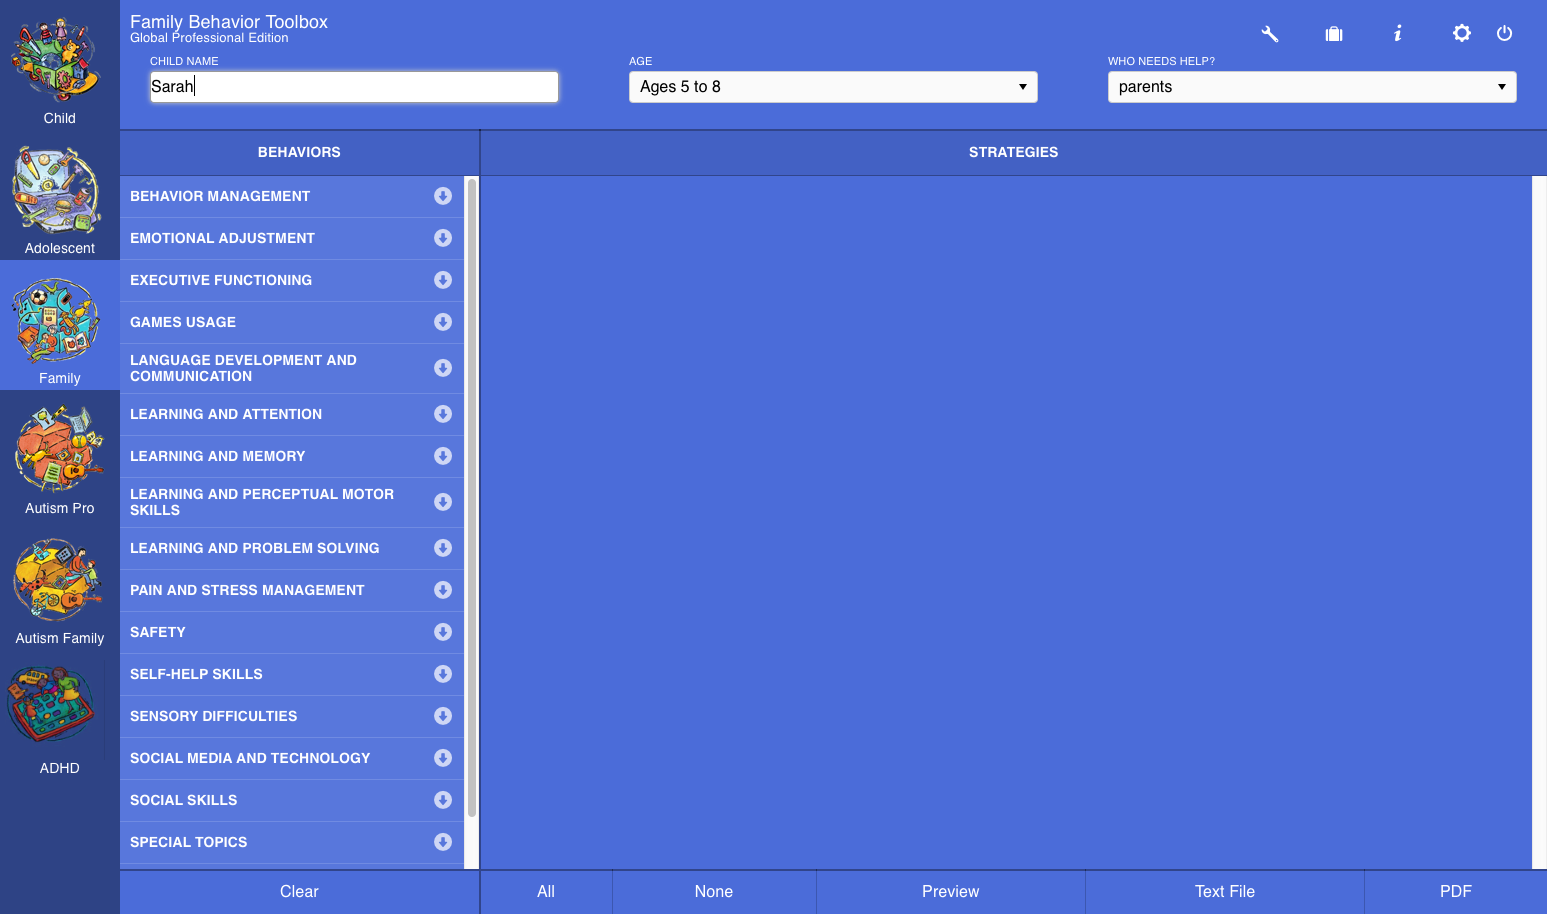Expand Pain and Stress Management
Screen dimensions: 1547x914
[442, 590]
